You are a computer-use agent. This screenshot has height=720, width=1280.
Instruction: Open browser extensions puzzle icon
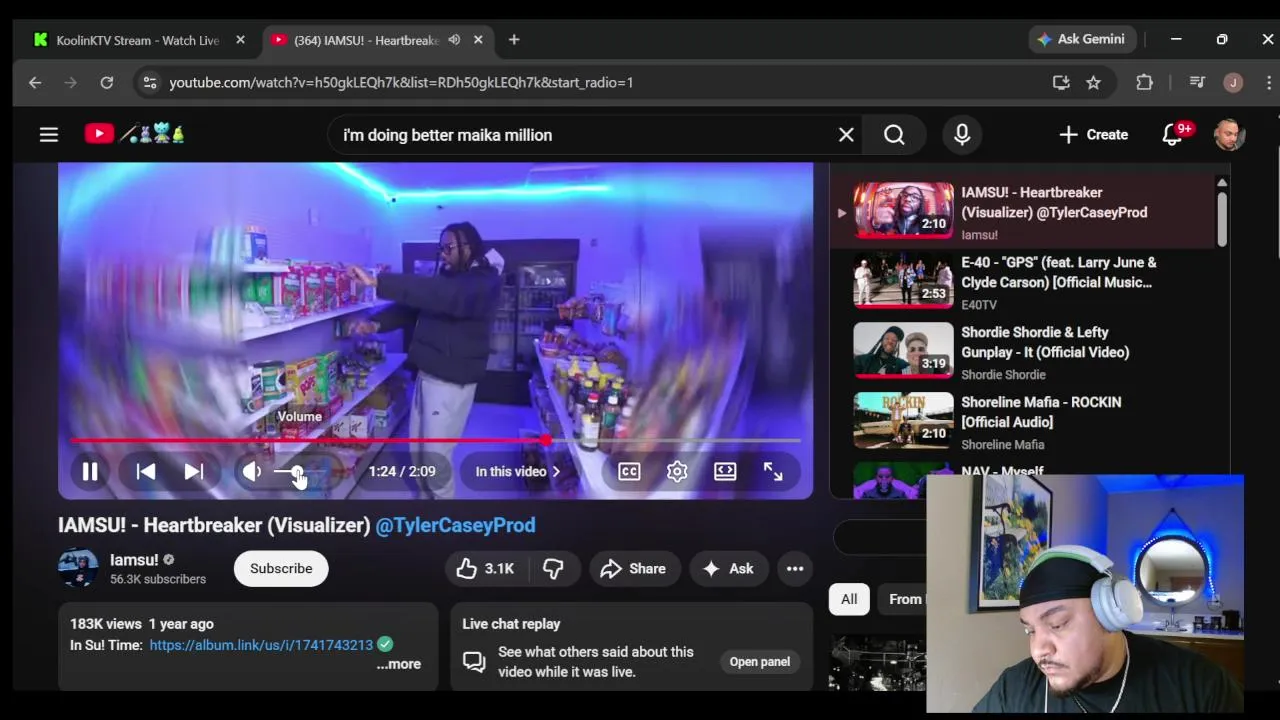[1145, 83]
